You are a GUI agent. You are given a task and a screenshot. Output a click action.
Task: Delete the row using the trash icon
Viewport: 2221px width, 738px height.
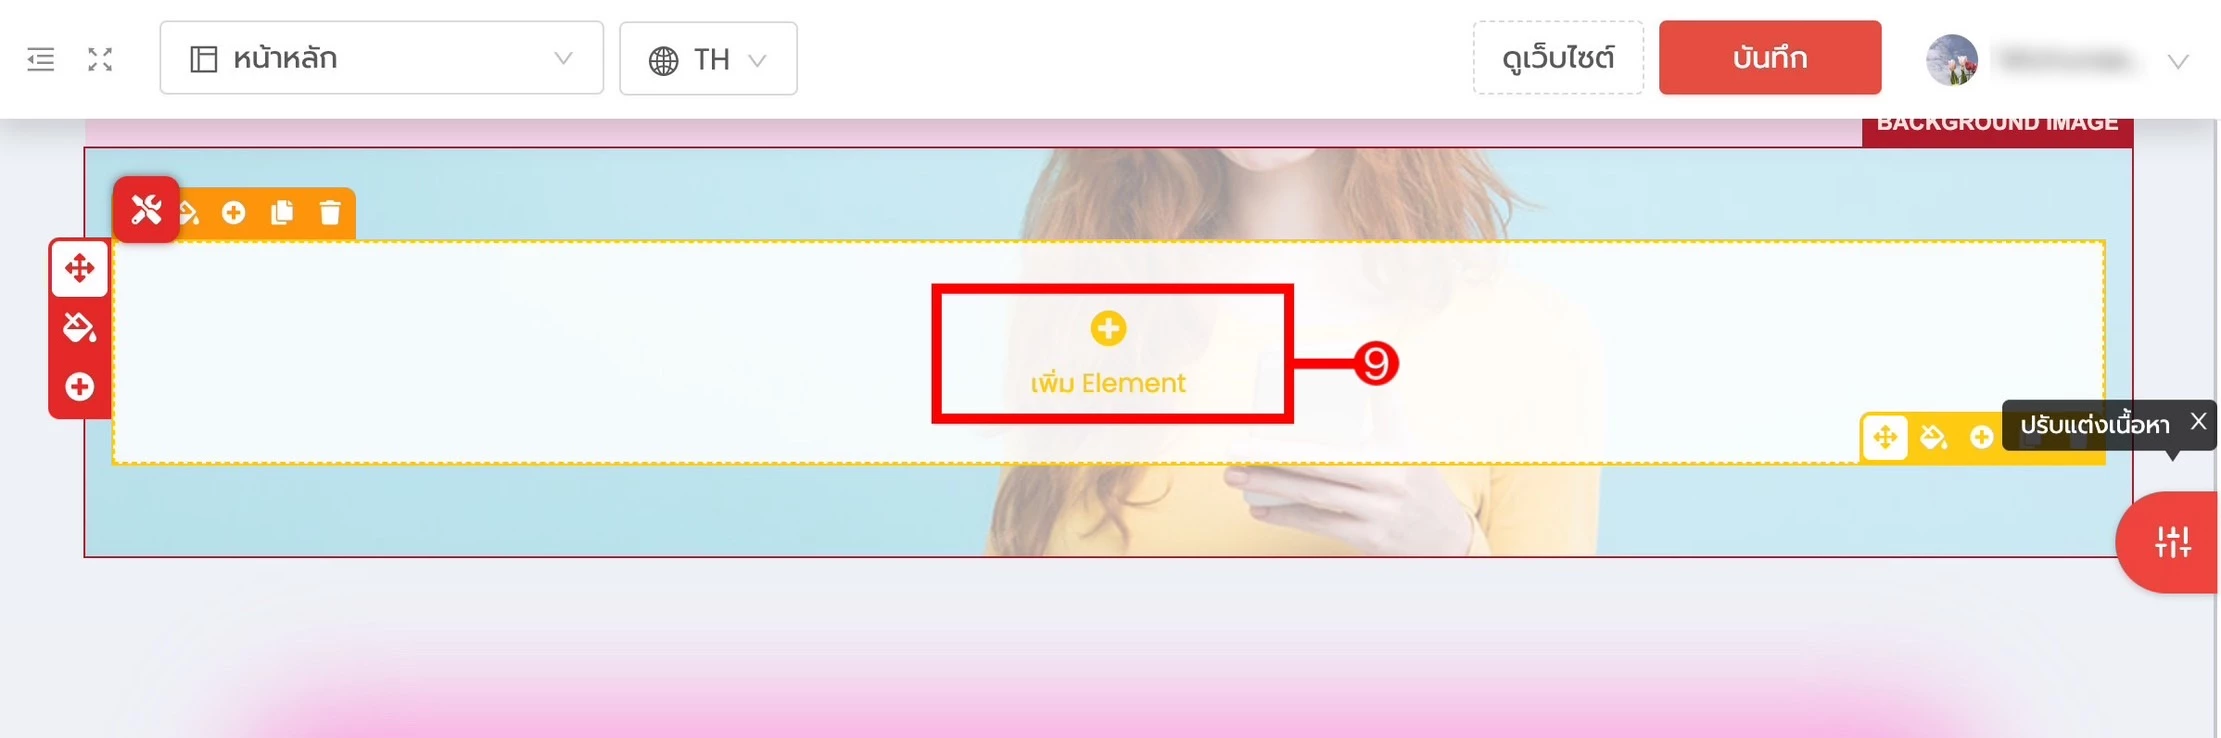point(330,213)
